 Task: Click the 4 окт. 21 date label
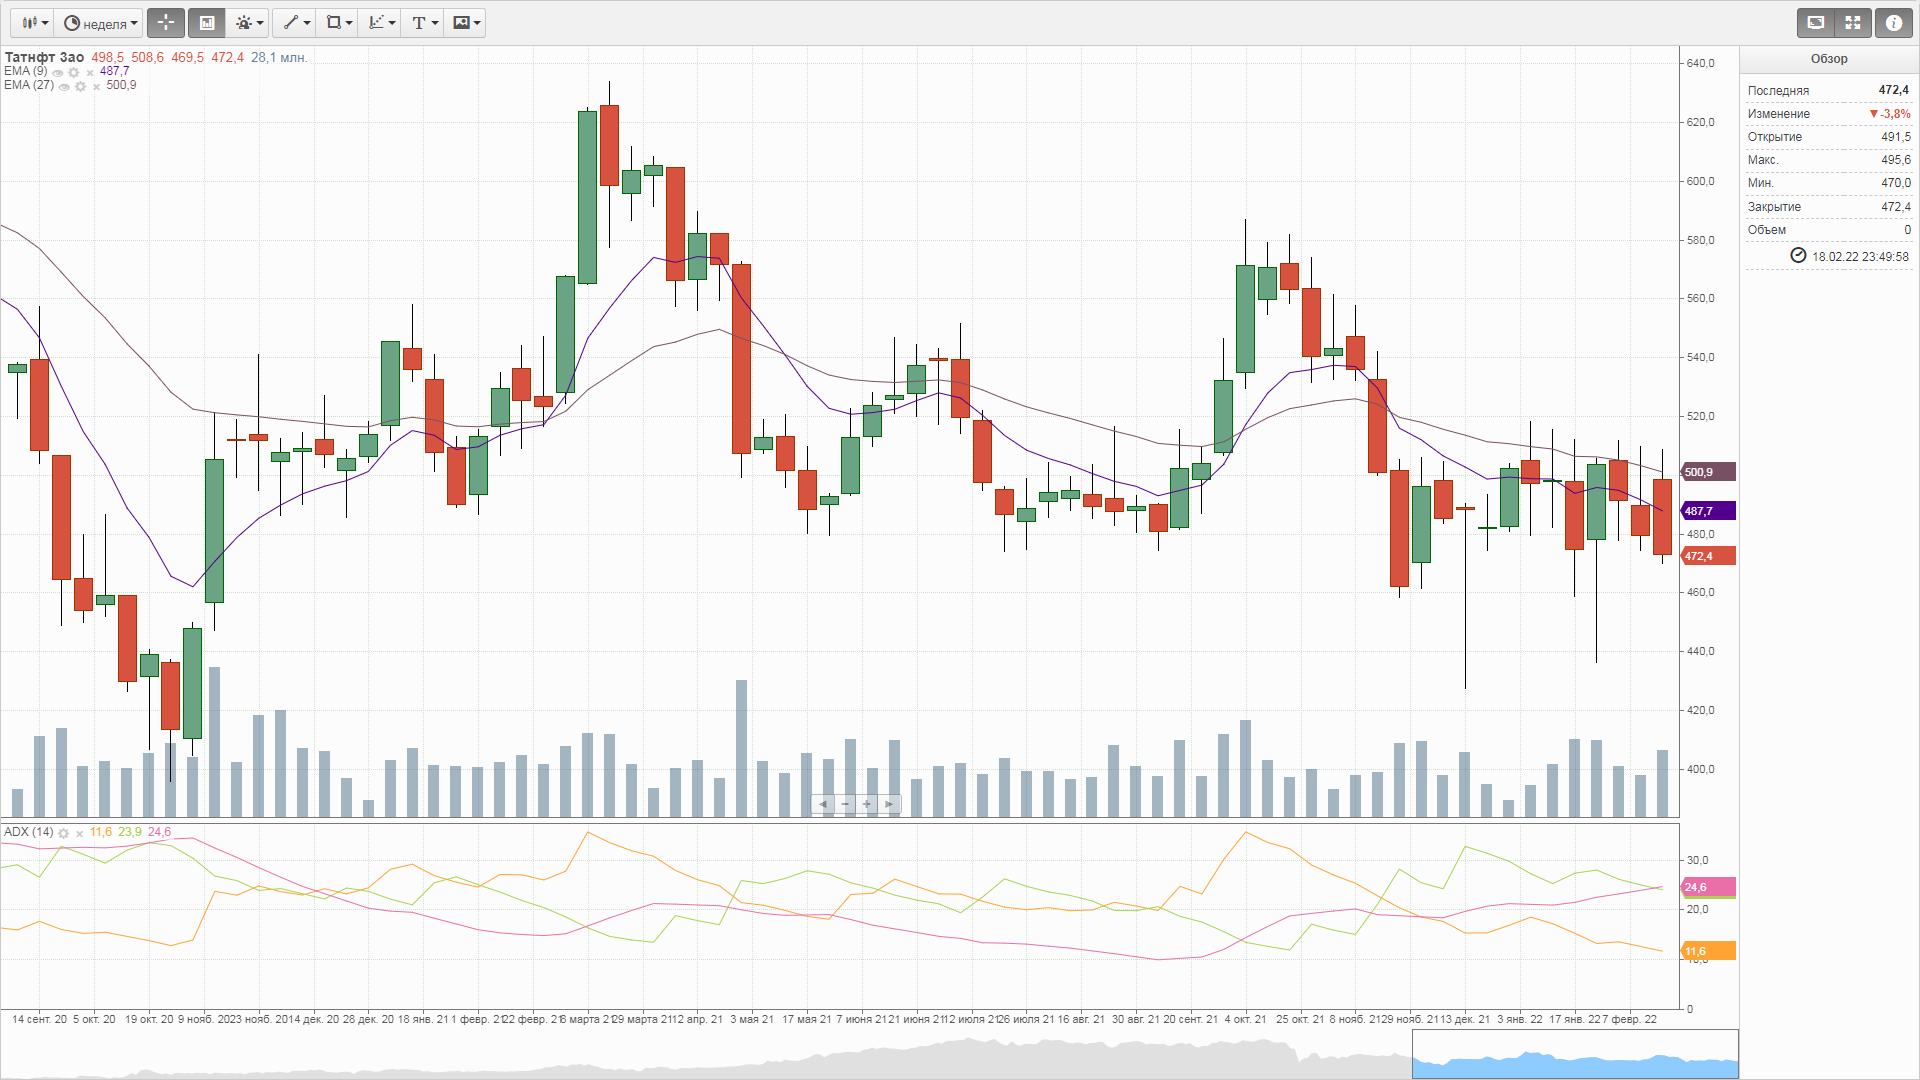tap(1245, 1019)
